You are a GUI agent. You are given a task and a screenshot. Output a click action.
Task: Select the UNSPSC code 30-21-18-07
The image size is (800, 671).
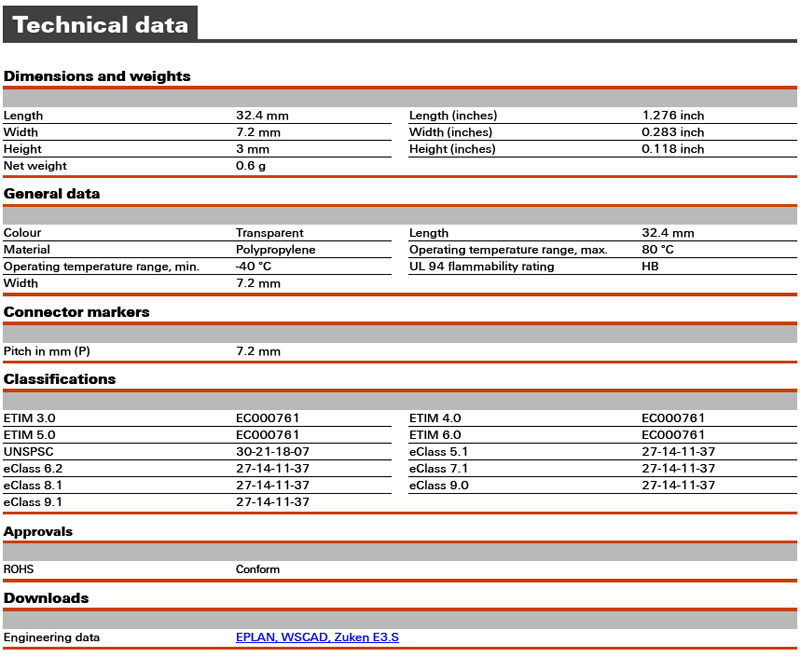click(272, 452)
